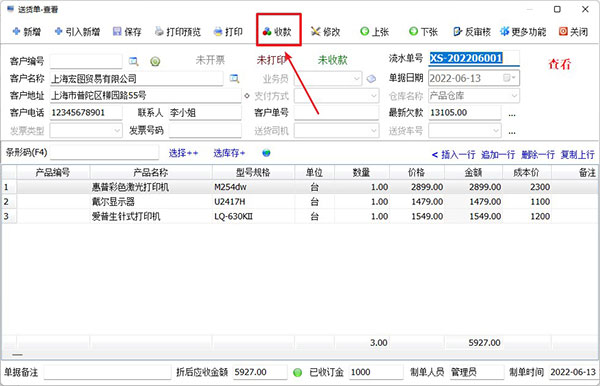Click lookup icon beside 客户名称 field

234,79
